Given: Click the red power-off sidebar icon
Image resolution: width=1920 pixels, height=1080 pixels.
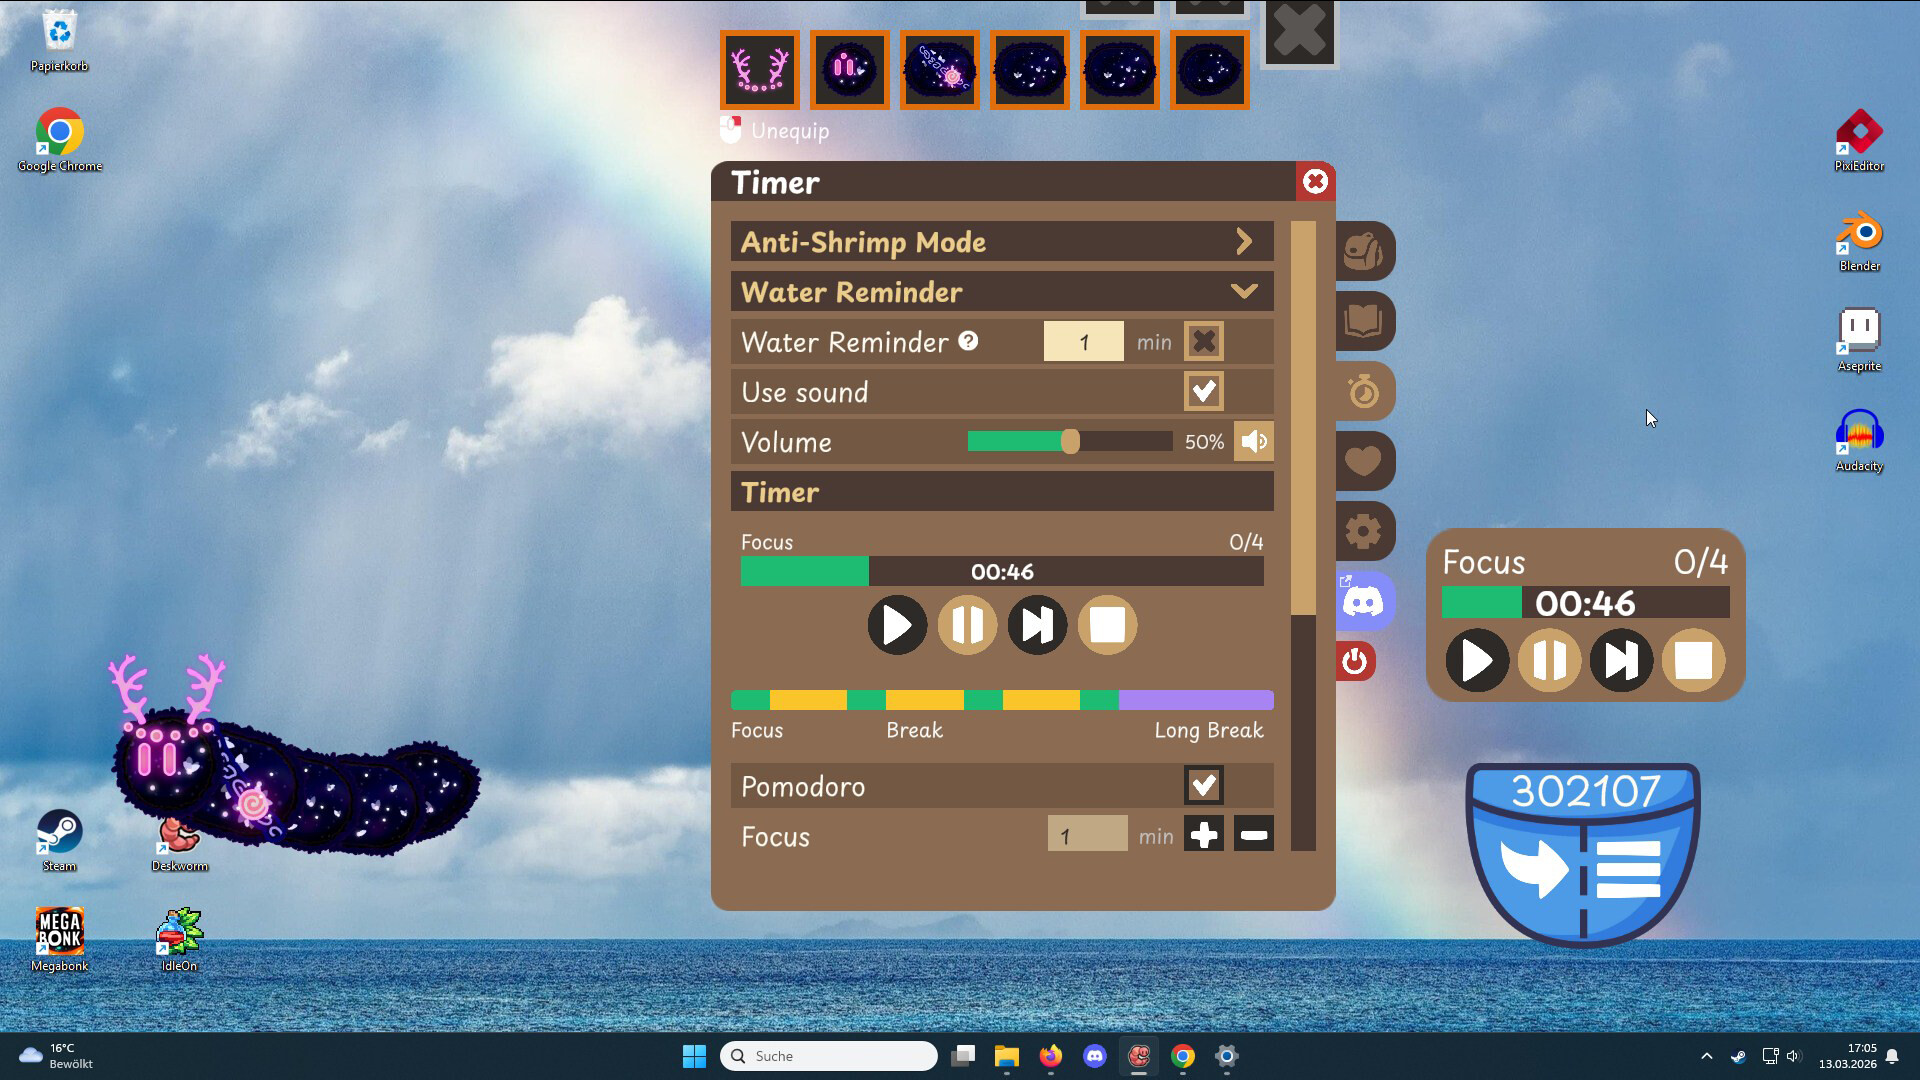Looking at the screenshot, I should 1356,661.
